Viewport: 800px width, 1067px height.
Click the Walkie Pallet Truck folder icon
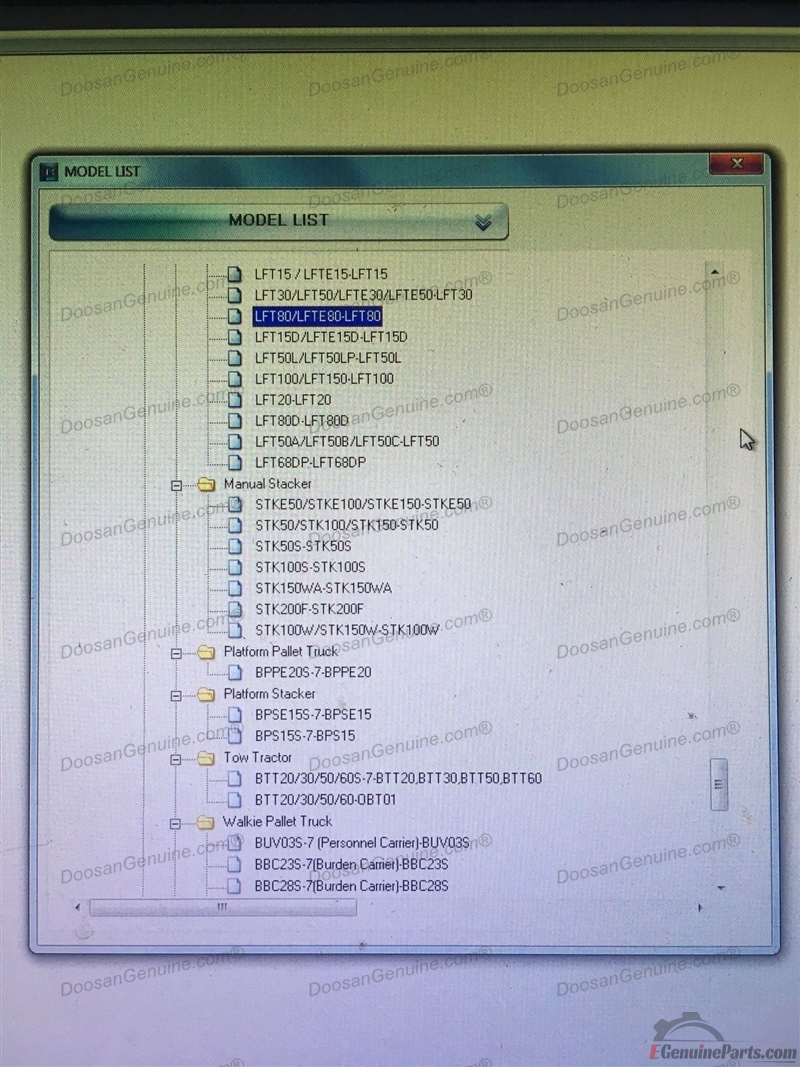point(206,822)
